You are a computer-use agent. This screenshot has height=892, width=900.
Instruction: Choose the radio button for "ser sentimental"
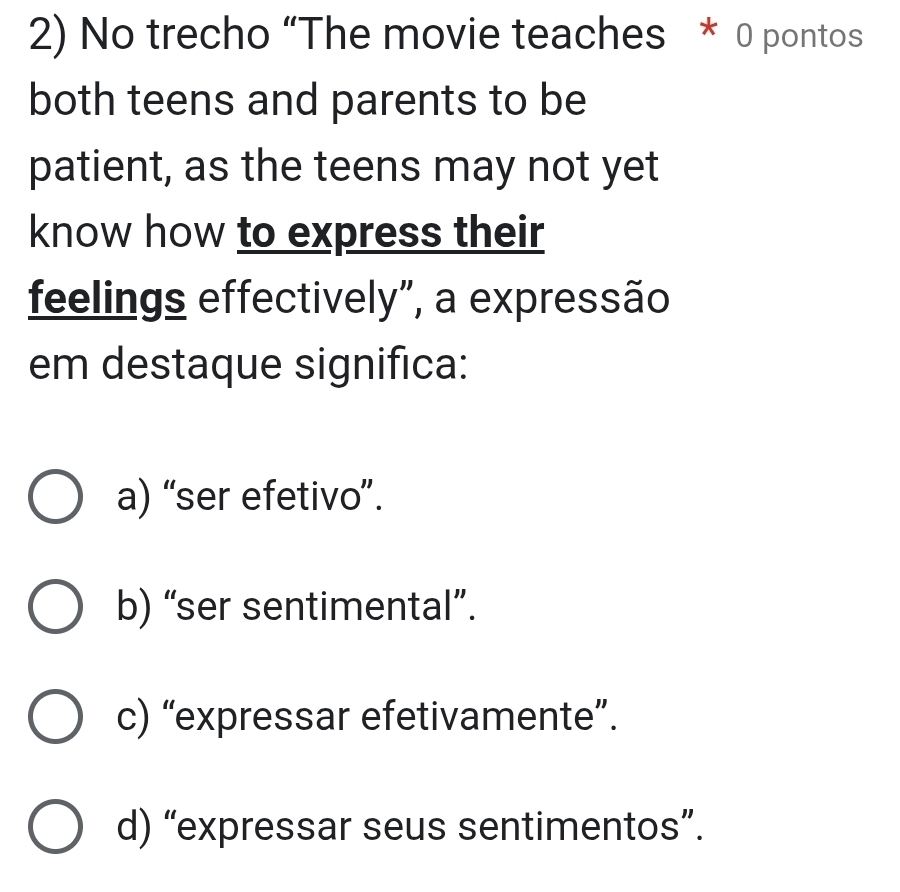click(x=55, y=607)
